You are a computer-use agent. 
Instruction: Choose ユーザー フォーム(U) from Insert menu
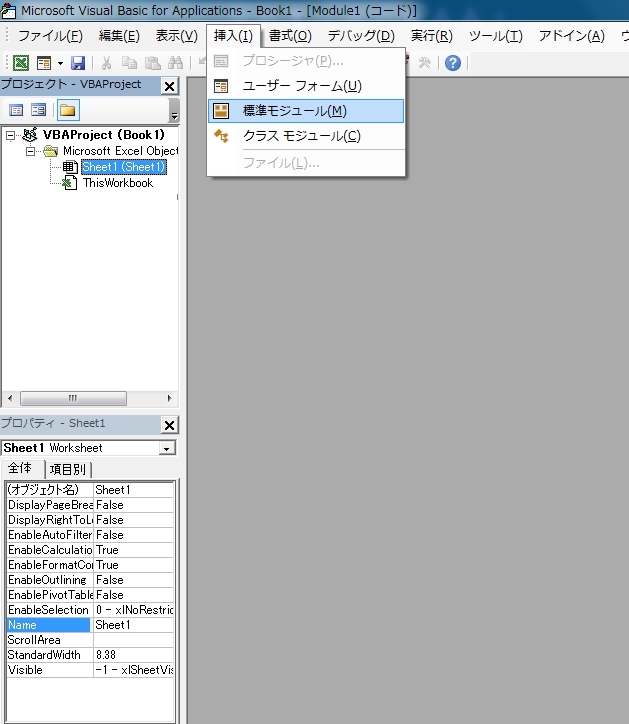pos(306,86)
